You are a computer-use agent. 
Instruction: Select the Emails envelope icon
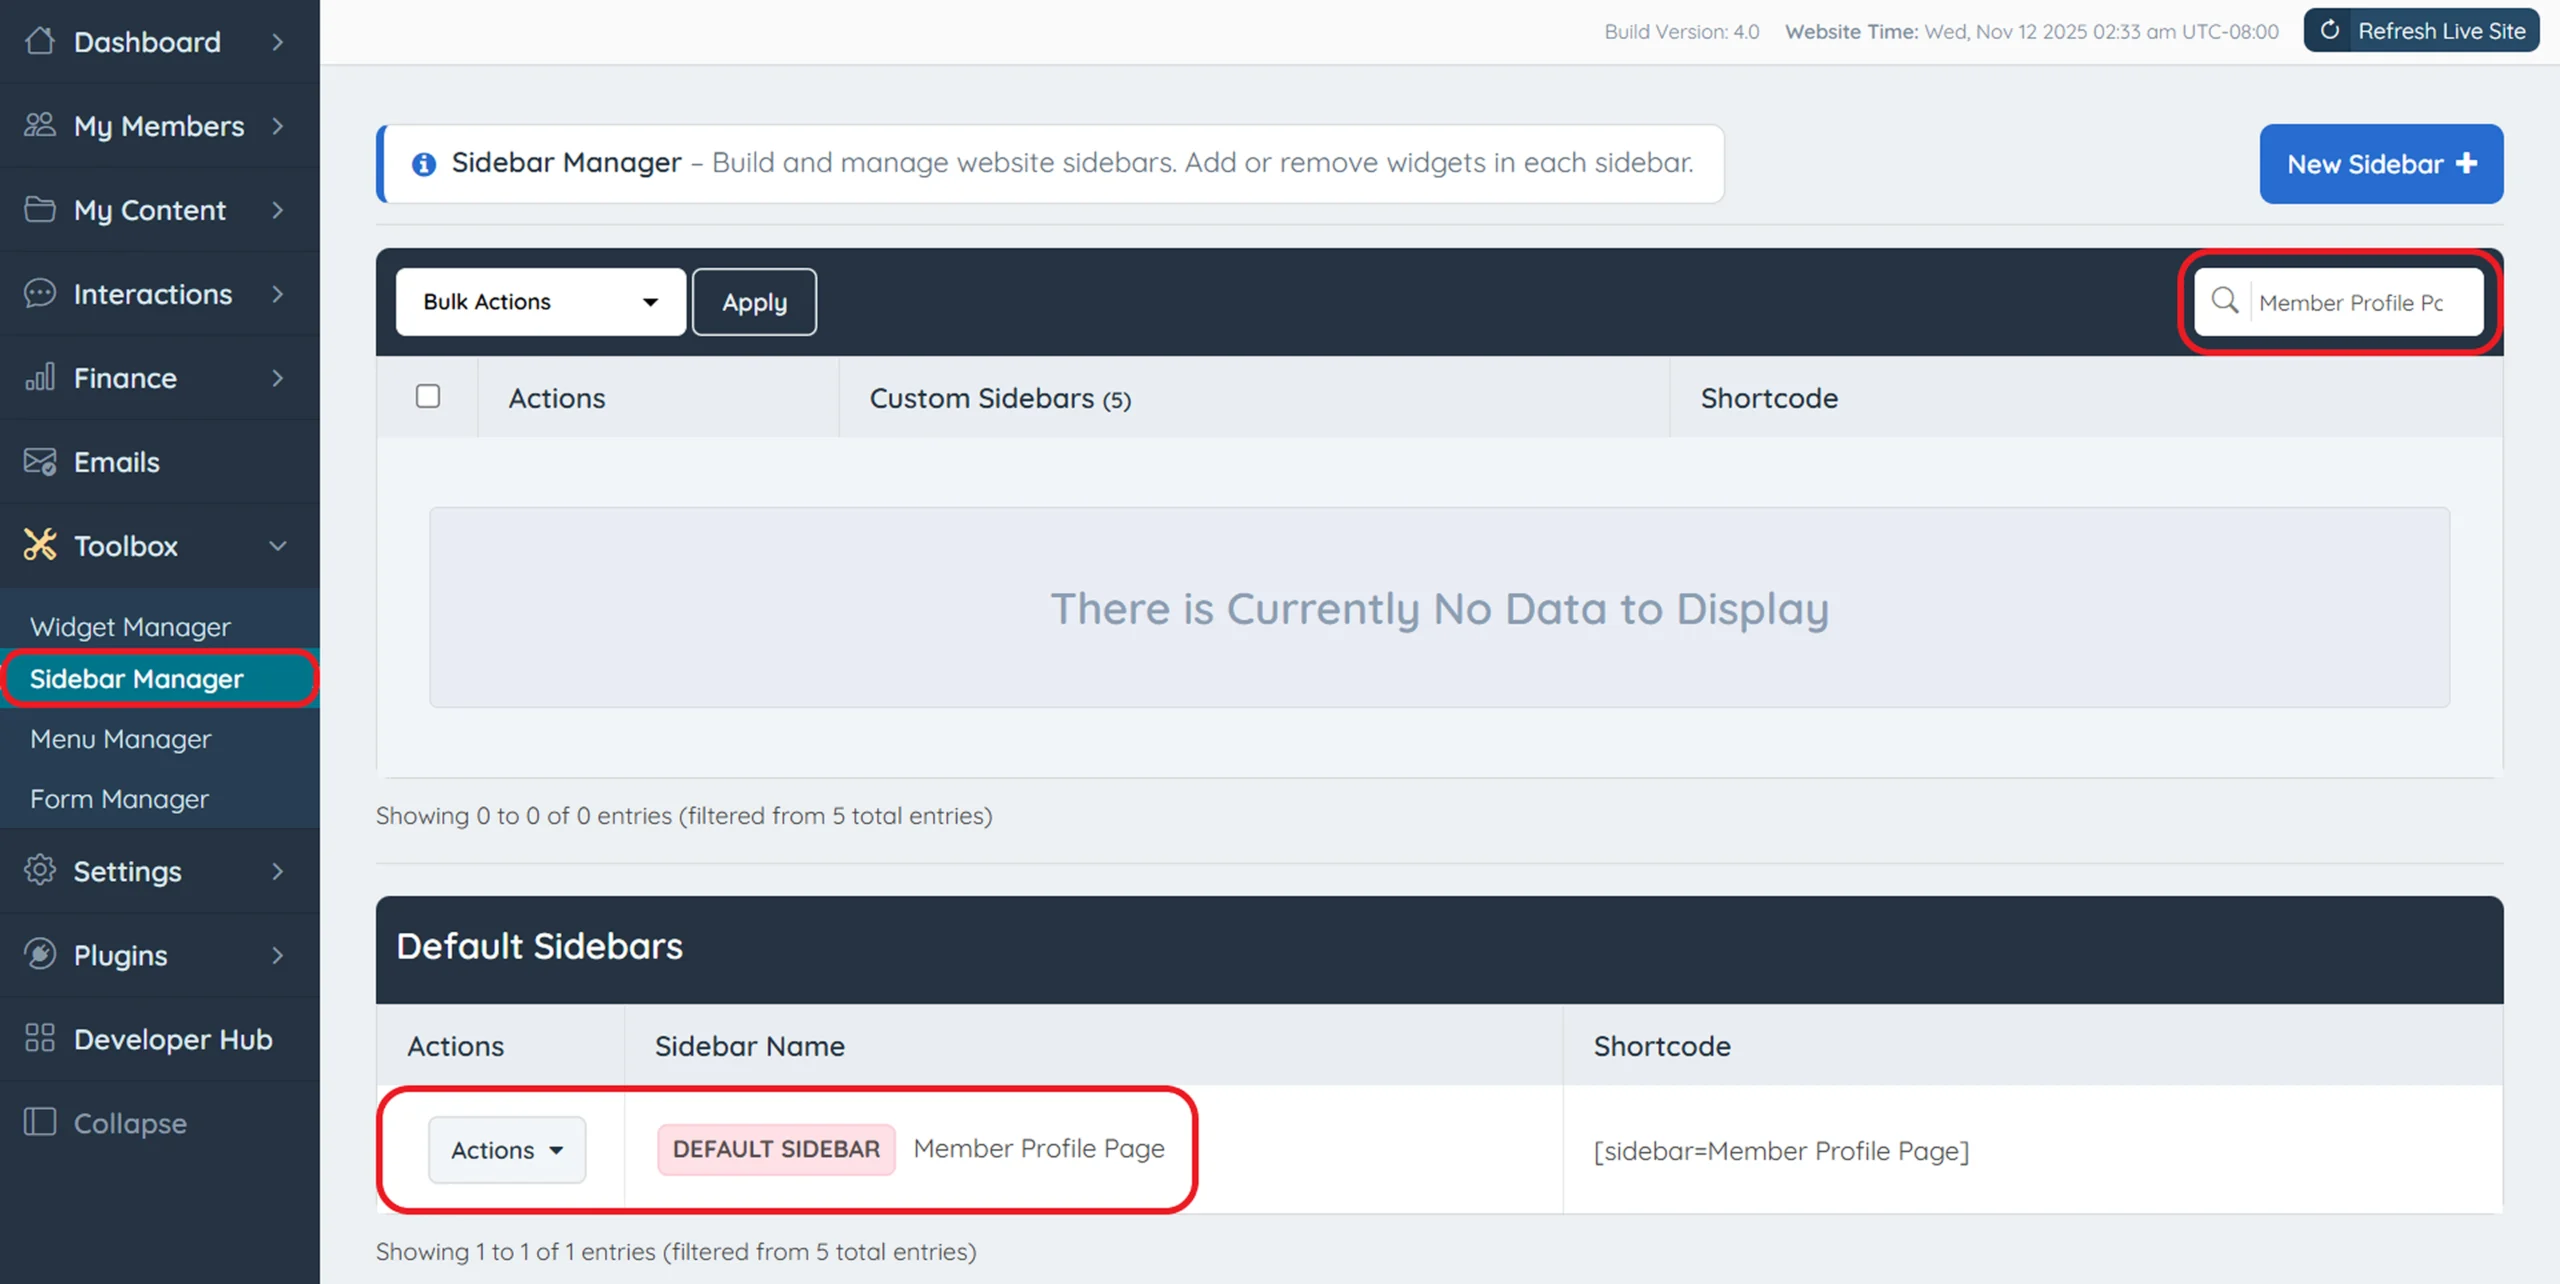click(x=40, y=462)
